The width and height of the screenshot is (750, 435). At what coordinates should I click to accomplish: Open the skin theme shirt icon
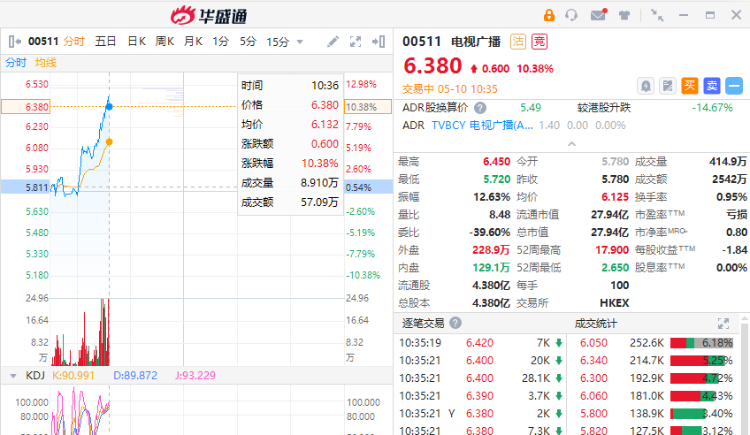pos(624,15)
